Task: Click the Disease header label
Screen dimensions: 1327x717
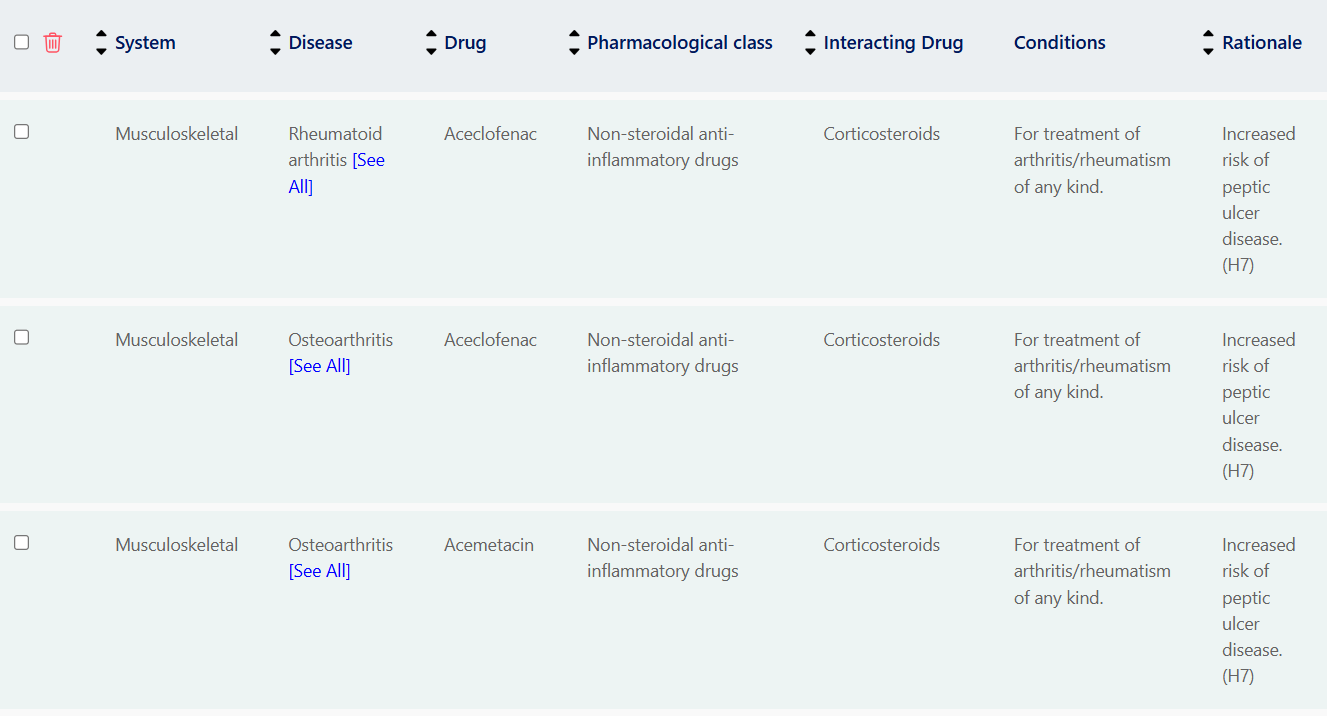Action: (x=320, y=43)
